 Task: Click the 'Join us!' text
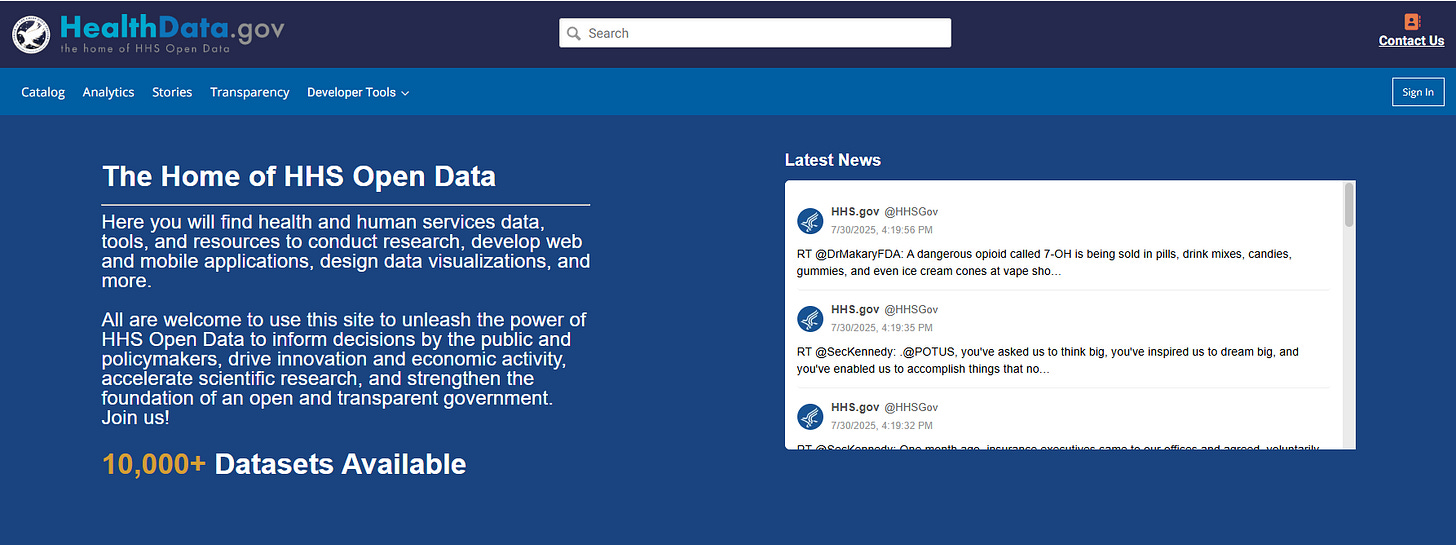tap(135, 418)
